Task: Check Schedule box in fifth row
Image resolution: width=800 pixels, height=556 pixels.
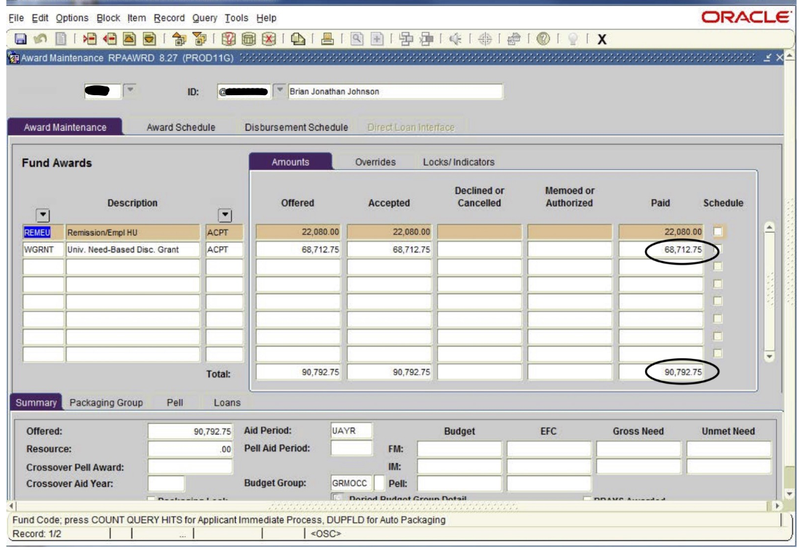Action: [718, 301]
